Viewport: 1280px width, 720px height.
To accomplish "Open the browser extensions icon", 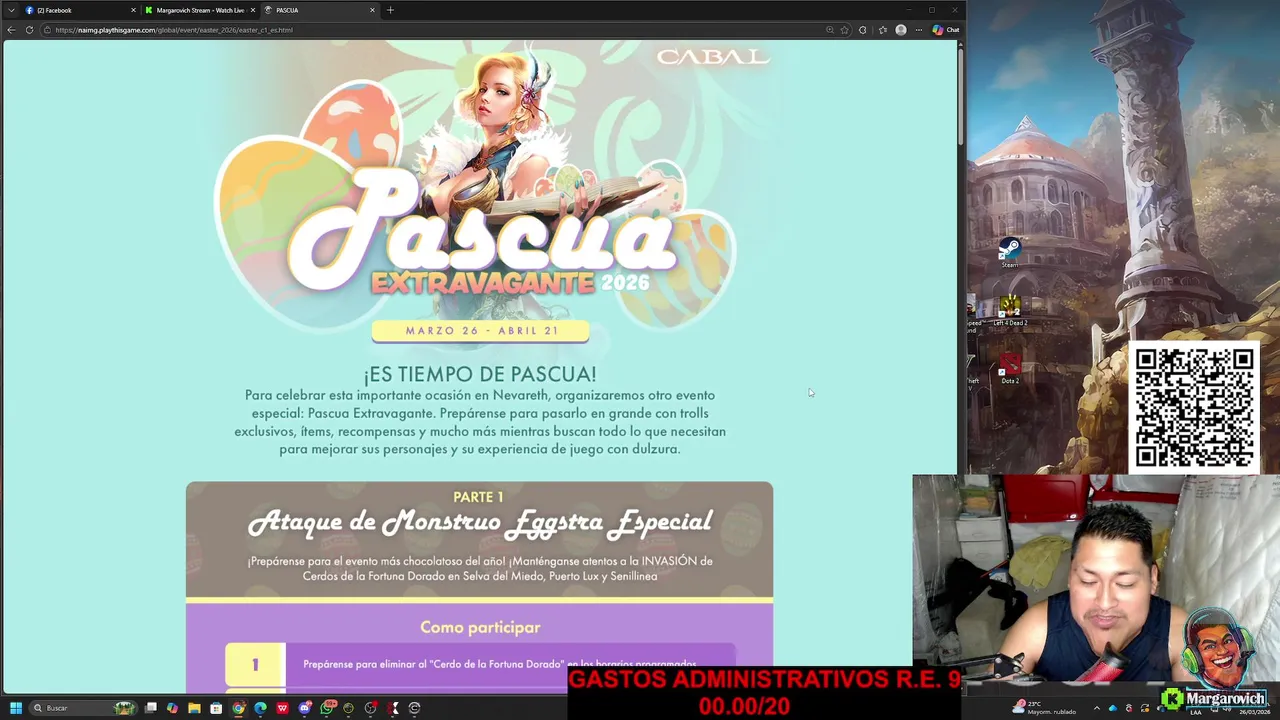I will point(863,30).
